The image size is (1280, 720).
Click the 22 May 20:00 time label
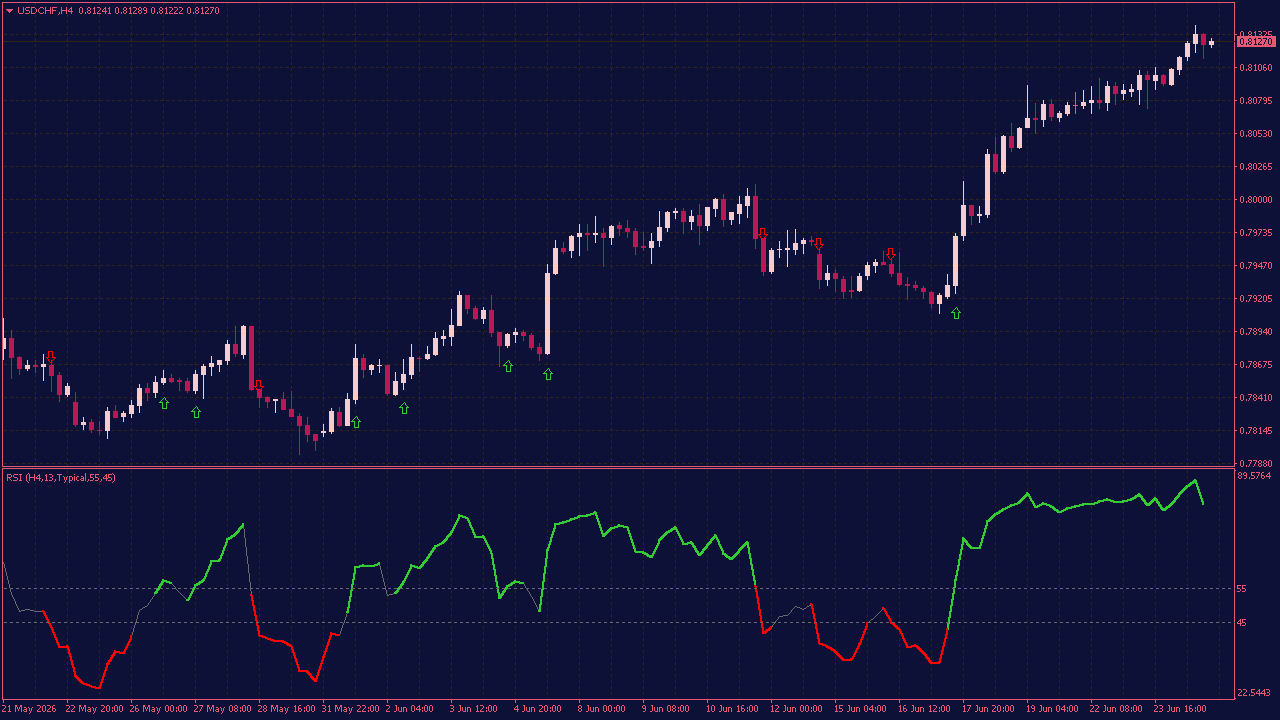95,709
